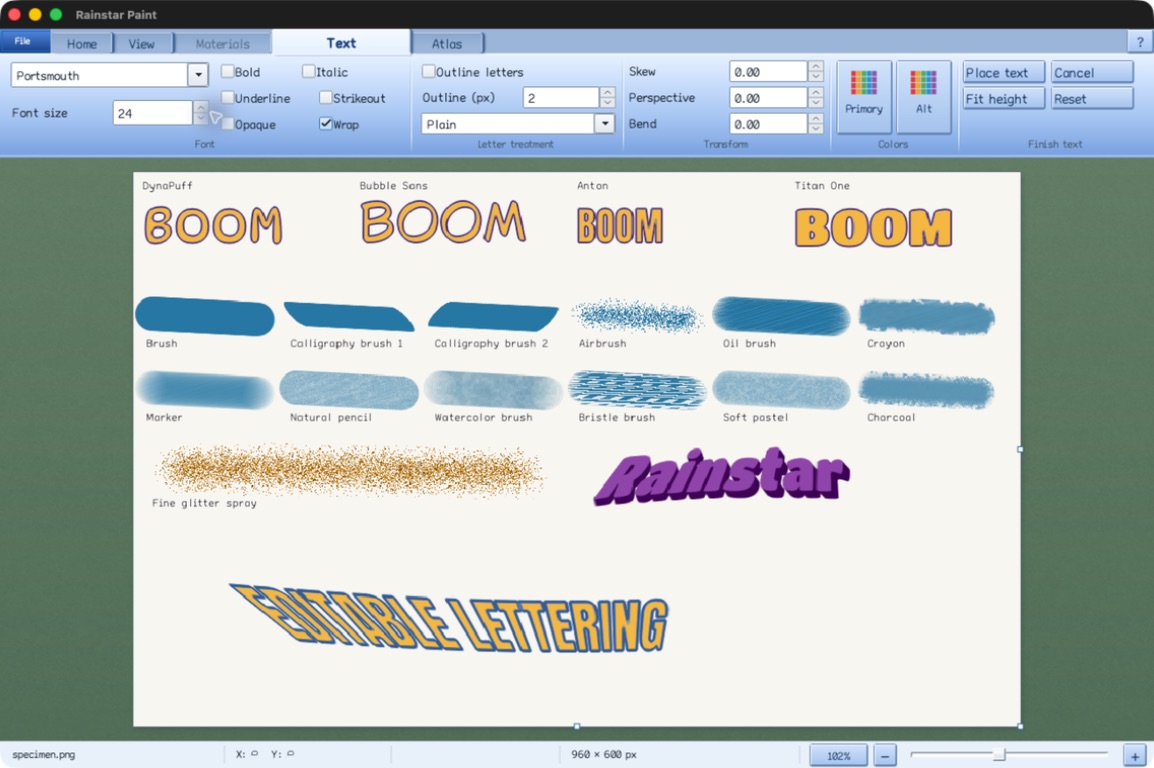The height and width of the screenshot is (768, 1154).
Task: Click the Perspective value field
Action: click(768, 98)
